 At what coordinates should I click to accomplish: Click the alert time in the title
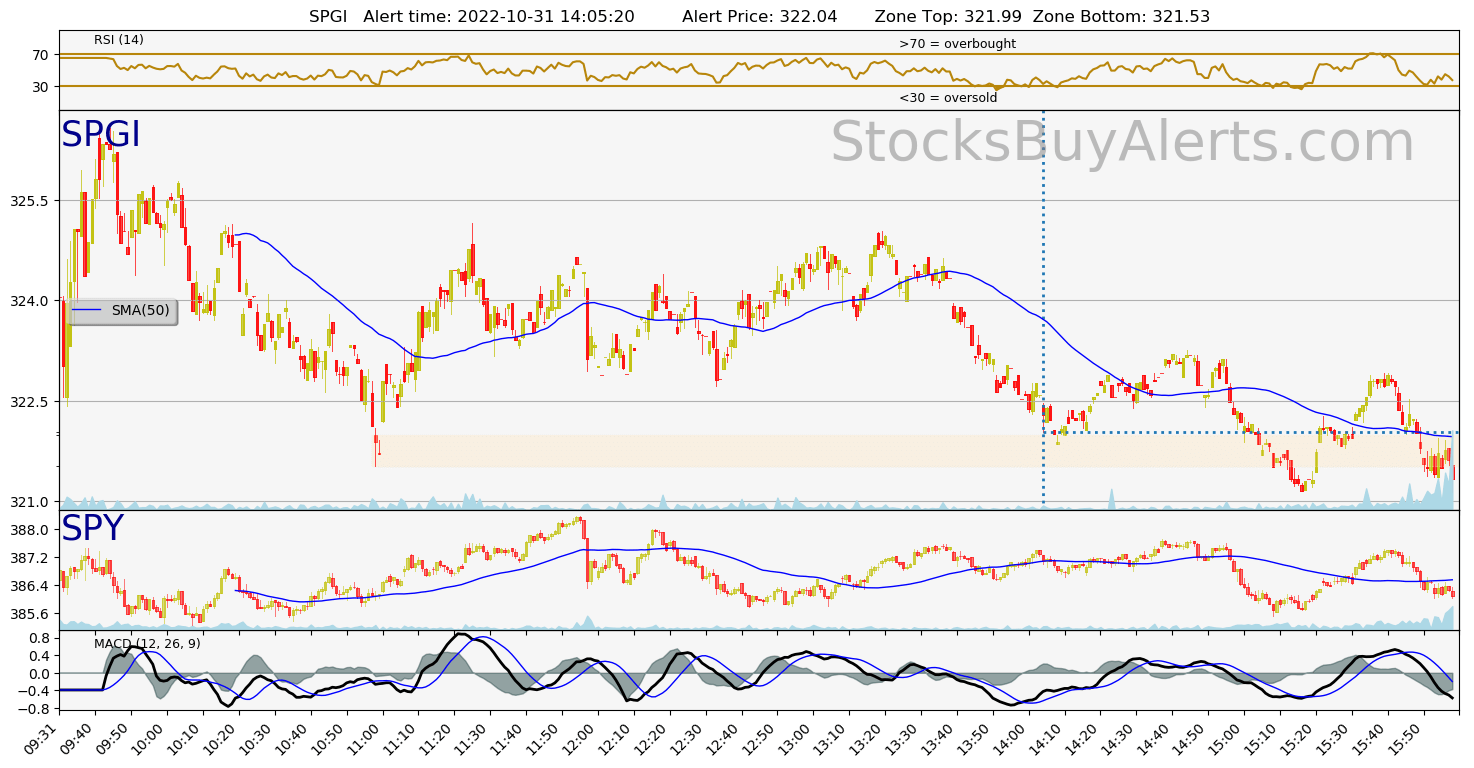point(499,16)
